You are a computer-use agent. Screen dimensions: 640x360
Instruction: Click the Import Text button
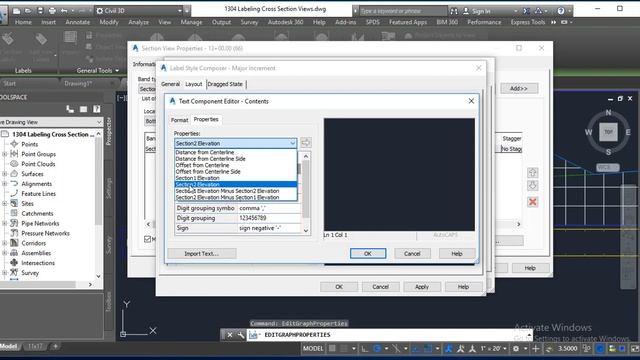pos(202,253)
